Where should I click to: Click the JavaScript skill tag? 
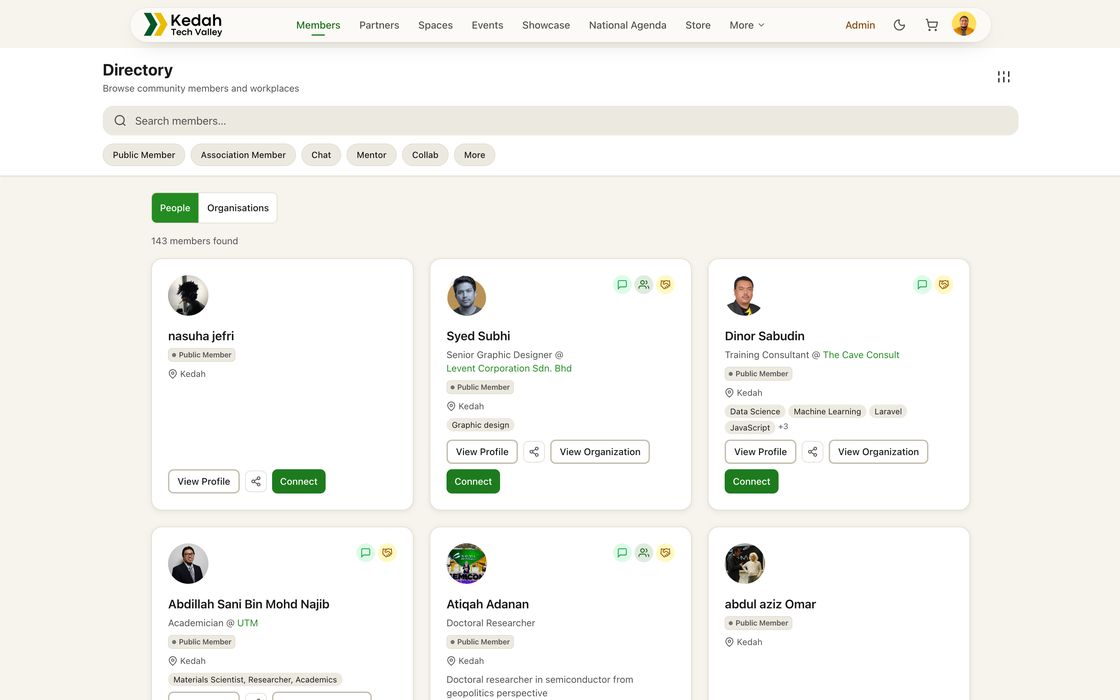click(750, 428)
